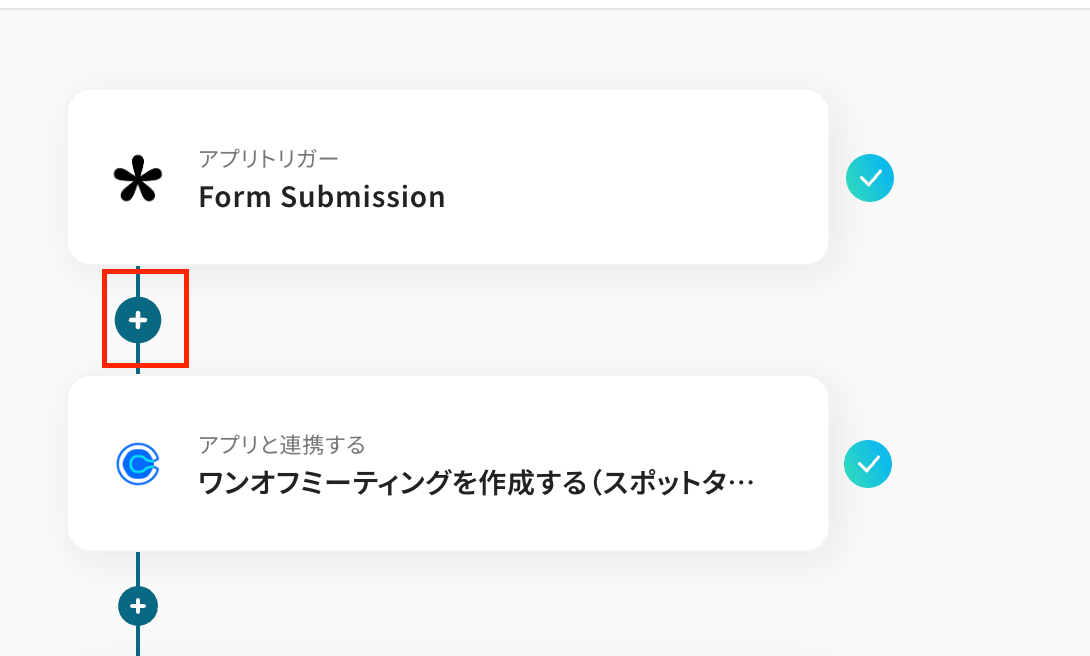Click the "アプリと連携する" label
The height and width of the screenshot is (656, 1090).
click(282, 444)
